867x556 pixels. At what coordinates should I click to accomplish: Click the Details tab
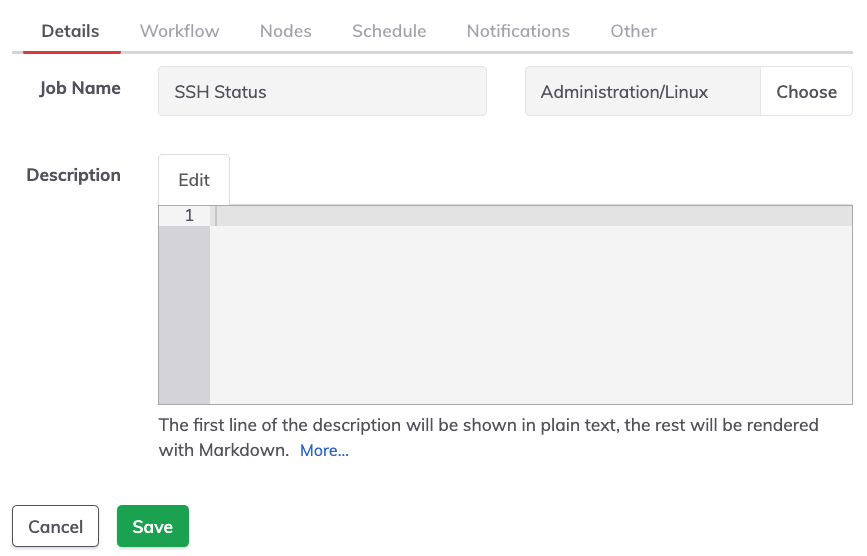(x=70, y=31)
